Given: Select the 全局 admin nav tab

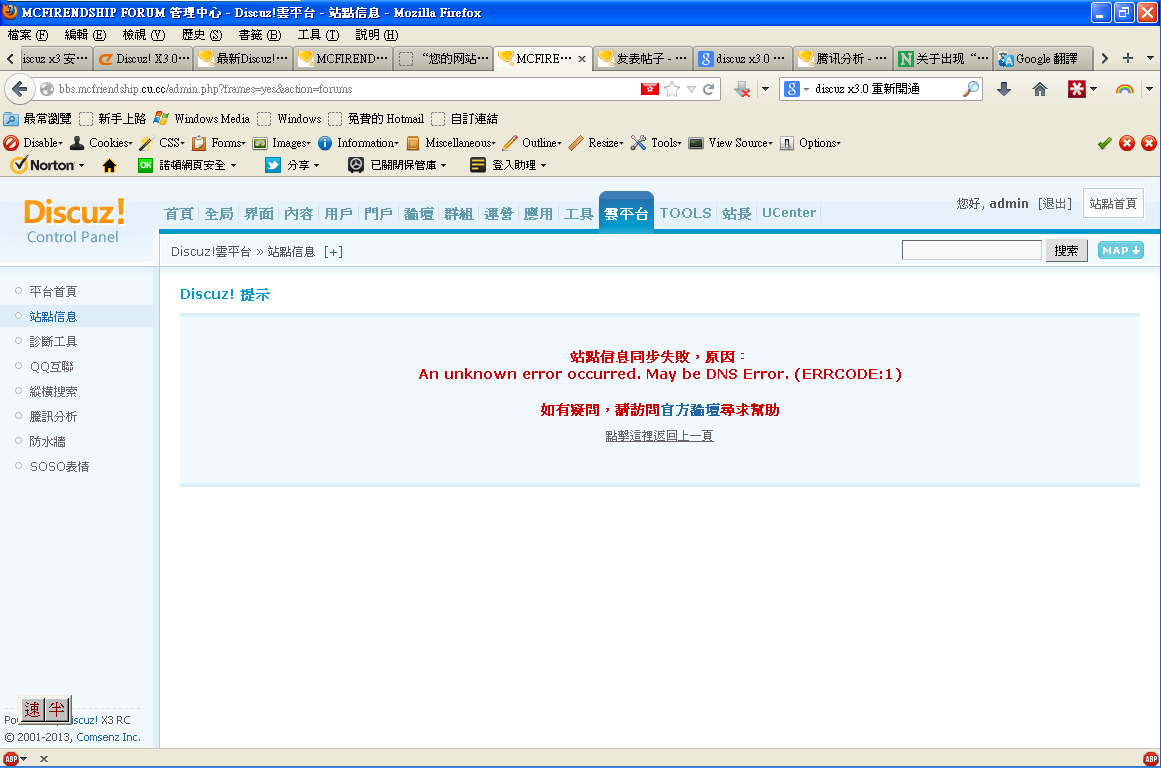Looking at the screenshot, I should [219, 214].
